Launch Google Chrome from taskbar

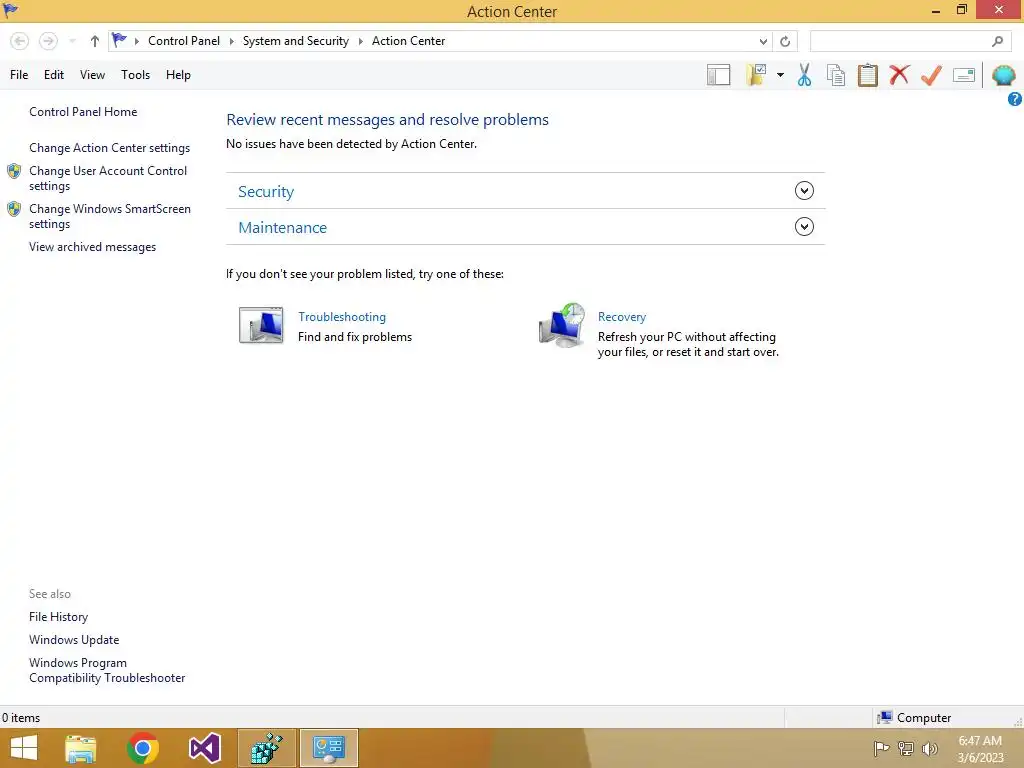pyautogui.click(x=143, y=748)
